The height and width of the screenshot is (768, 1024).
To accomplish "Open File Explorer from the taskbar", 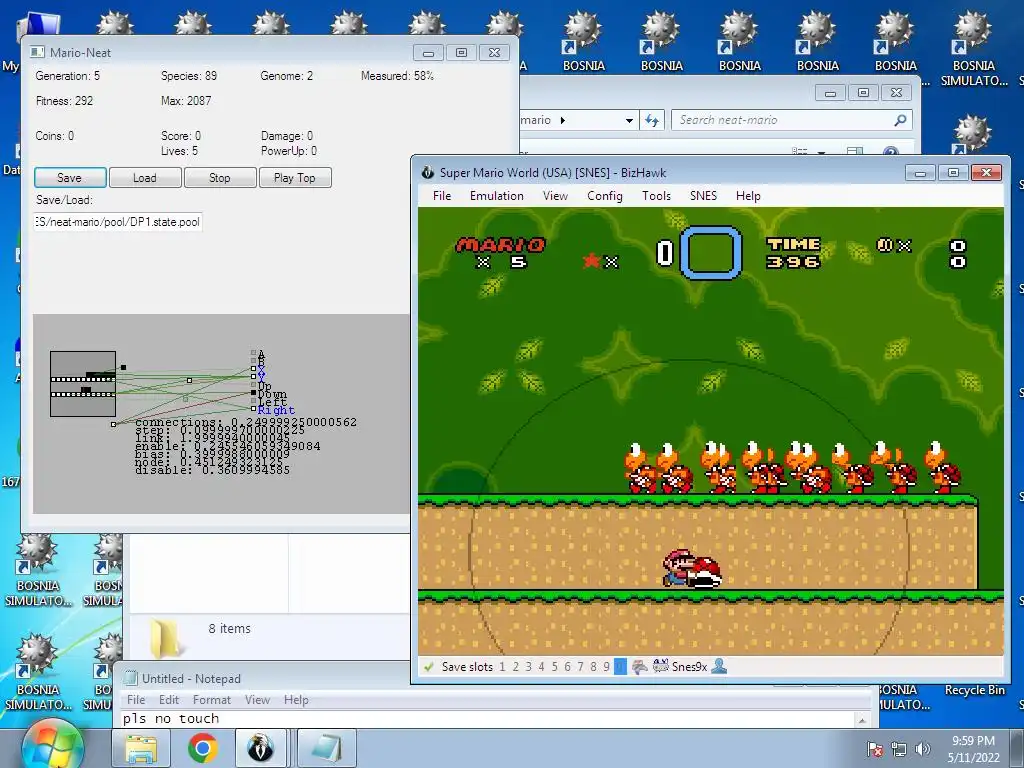I will click(141, 748).
